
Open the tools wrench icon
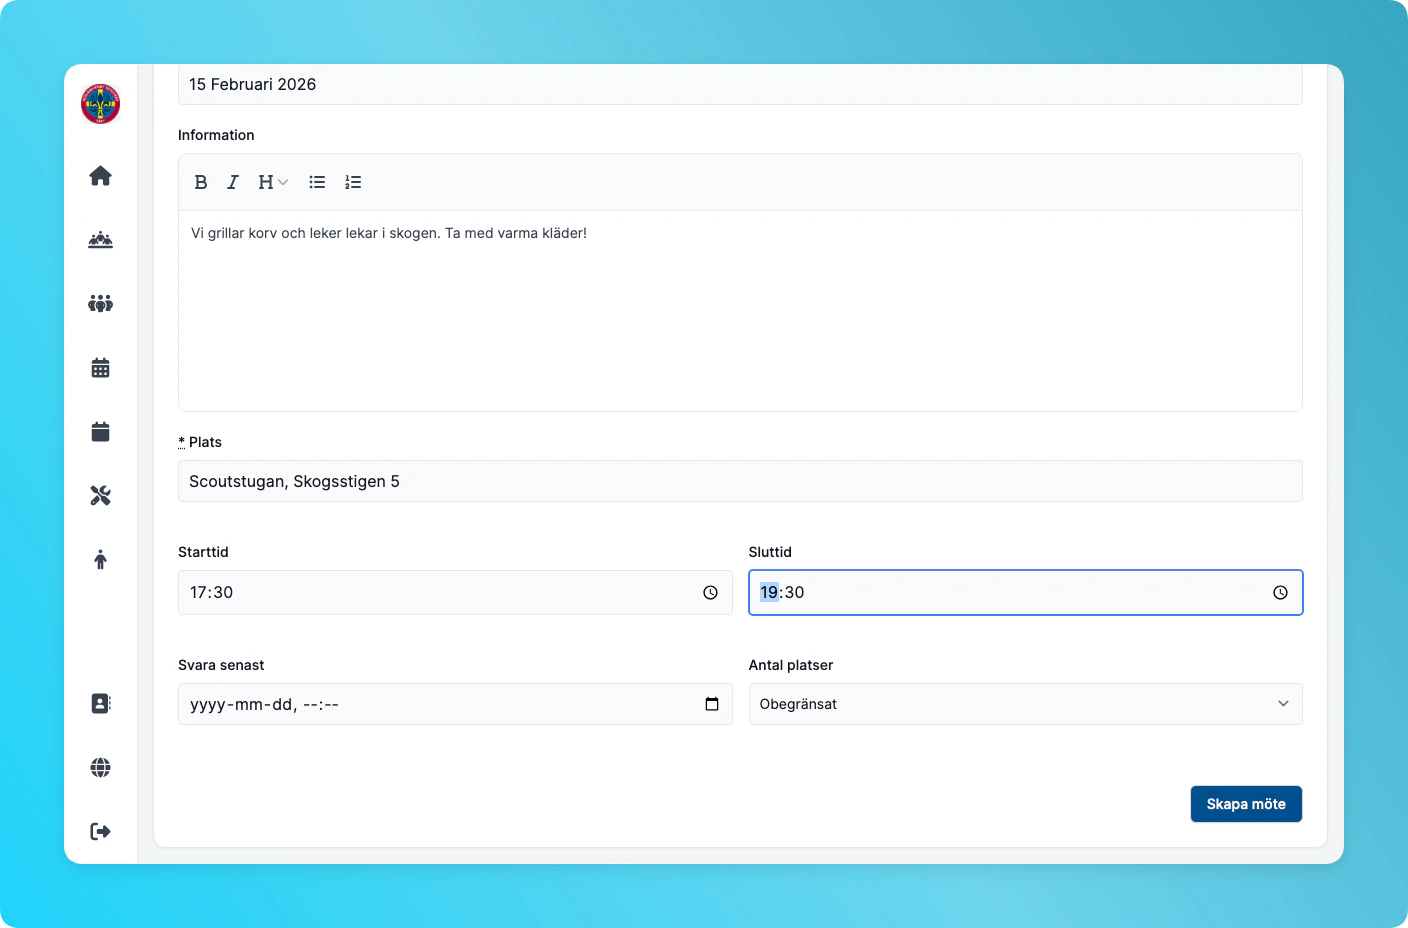click(x=101, y=496)
